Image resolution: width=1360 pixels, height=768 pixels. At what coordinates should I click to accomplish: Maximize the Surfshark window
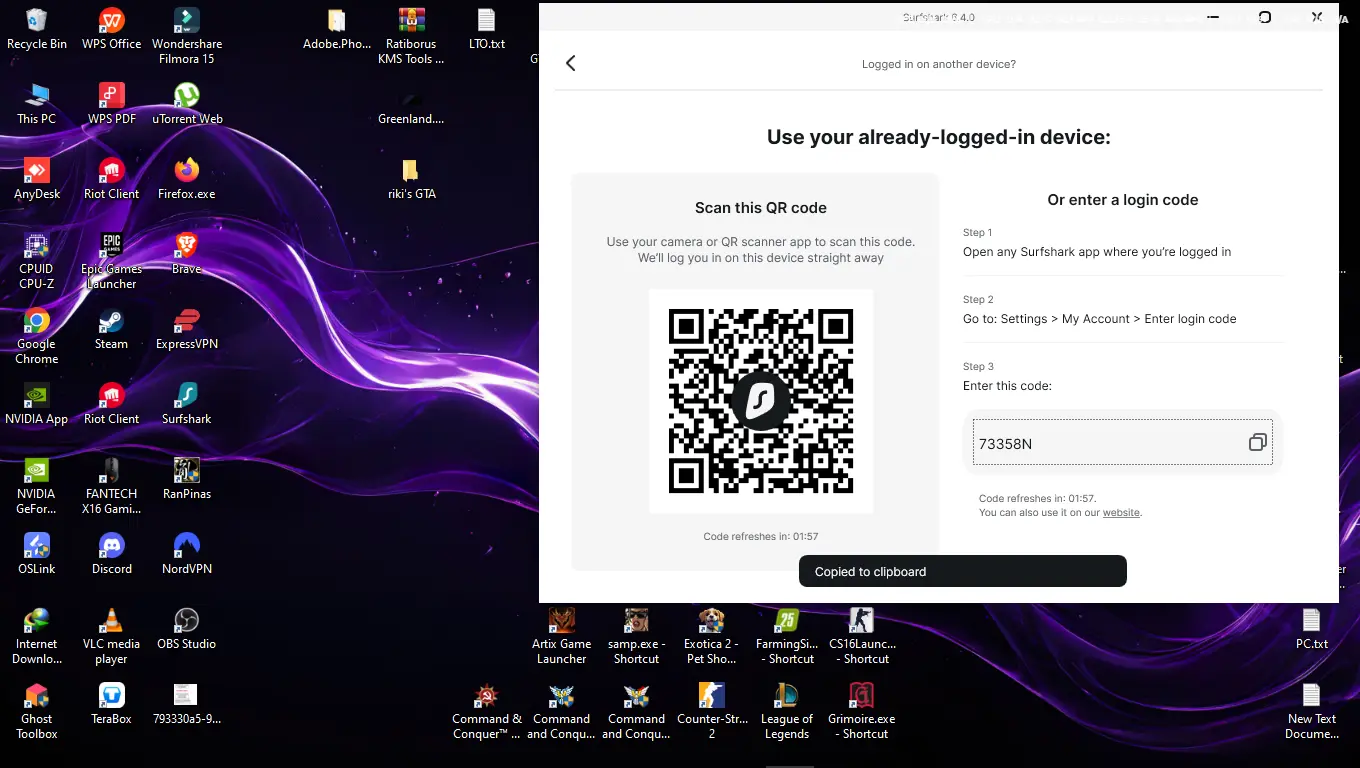click(x=1265, y=17)
